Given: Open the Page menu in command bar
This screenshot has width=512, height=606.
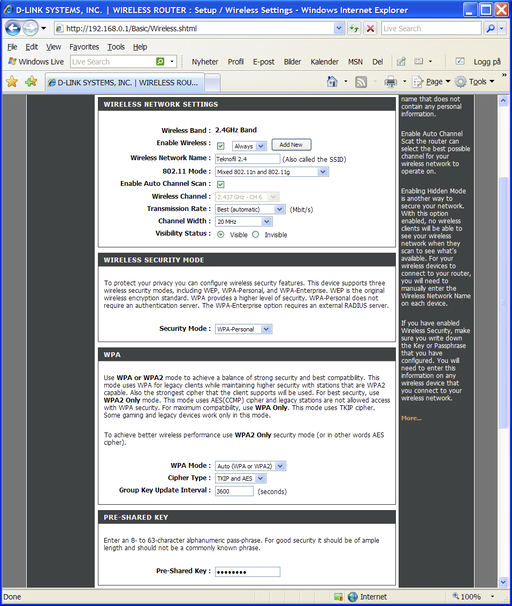Looking at the screenshot, I should [x=432, y=82].
